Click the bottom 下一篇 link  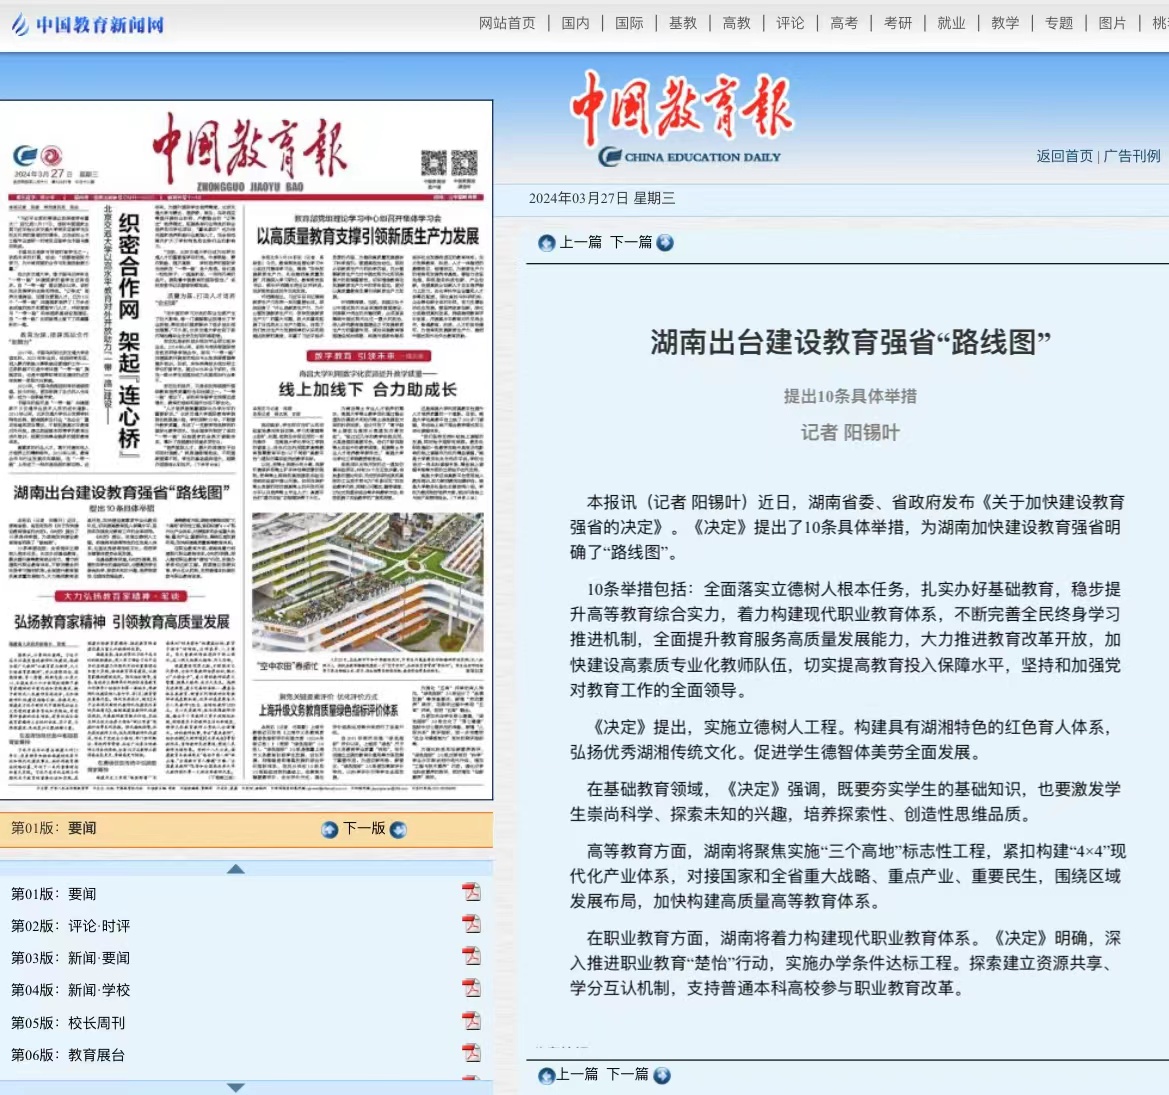[x=628, y=1074]
